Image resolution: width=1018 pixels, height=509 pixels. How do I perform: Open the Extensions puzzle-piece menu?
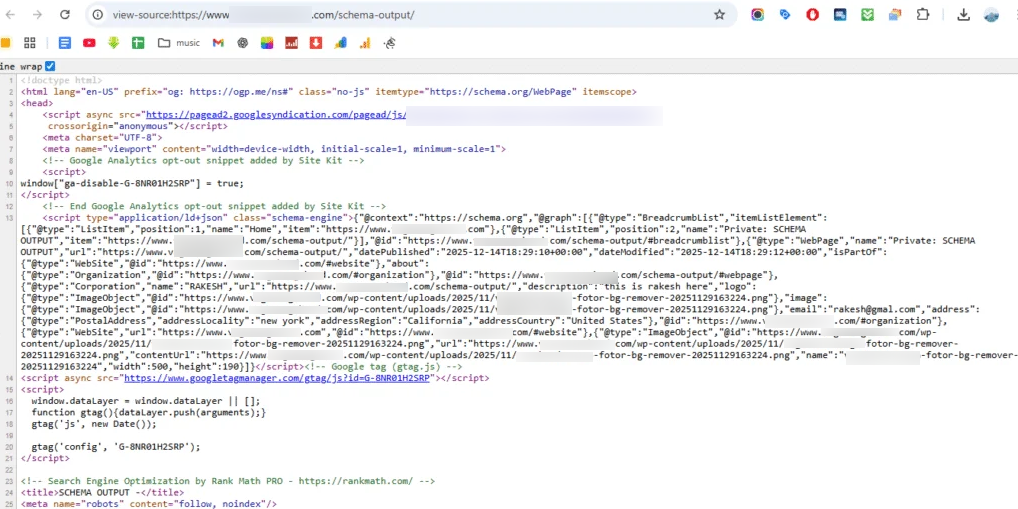click(923, 14)
